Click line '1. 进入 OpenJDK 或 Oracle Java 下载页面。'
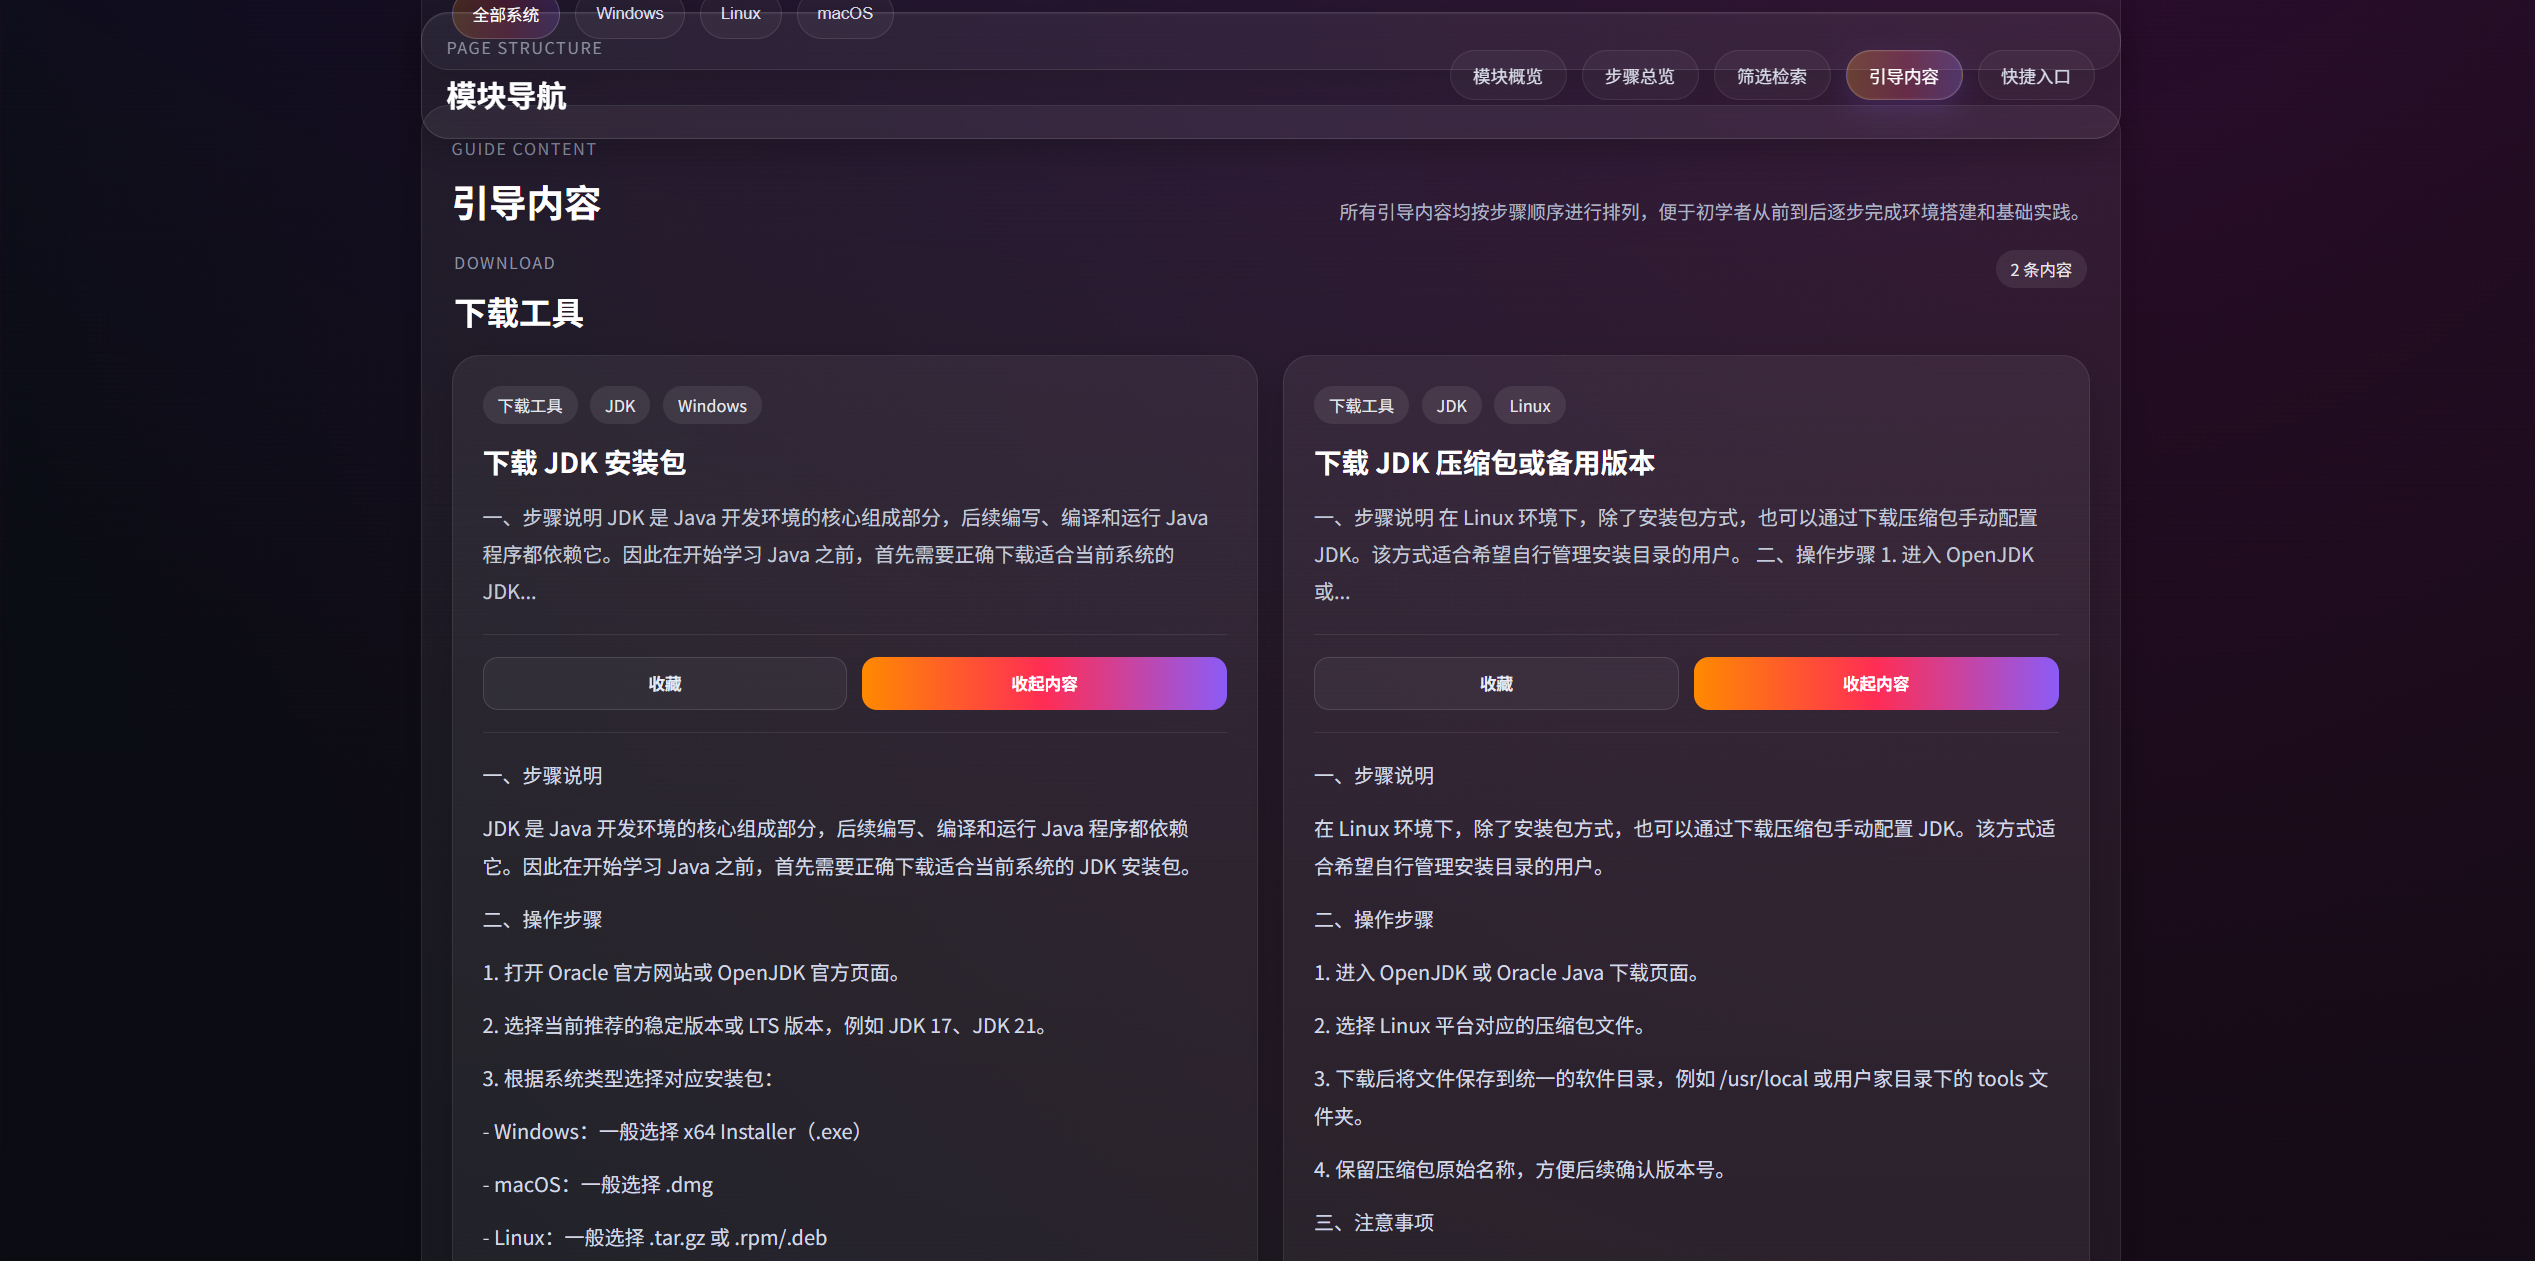This screenshot has height=1261, width=2535. pos(1510,973)
